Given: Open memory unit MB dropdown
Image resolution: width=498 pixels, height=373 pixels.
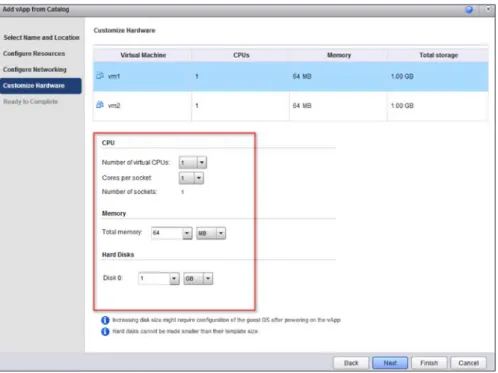Looking at the screenshot, I should pyautogui.click(x=221, y=233).
